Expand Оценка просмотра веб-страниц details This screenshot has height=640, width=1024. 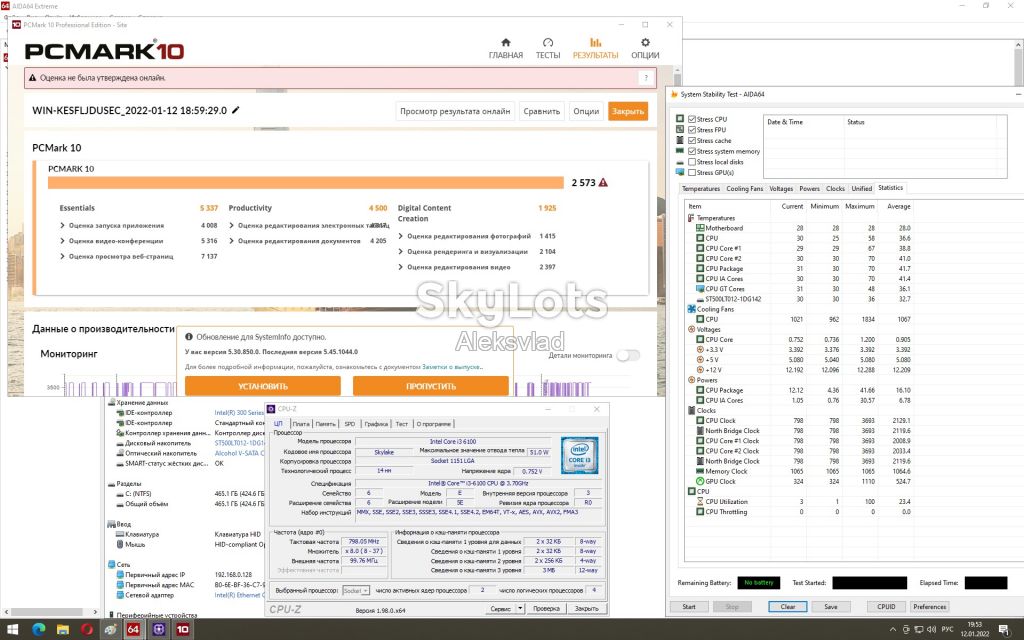(x=63, y=257)
